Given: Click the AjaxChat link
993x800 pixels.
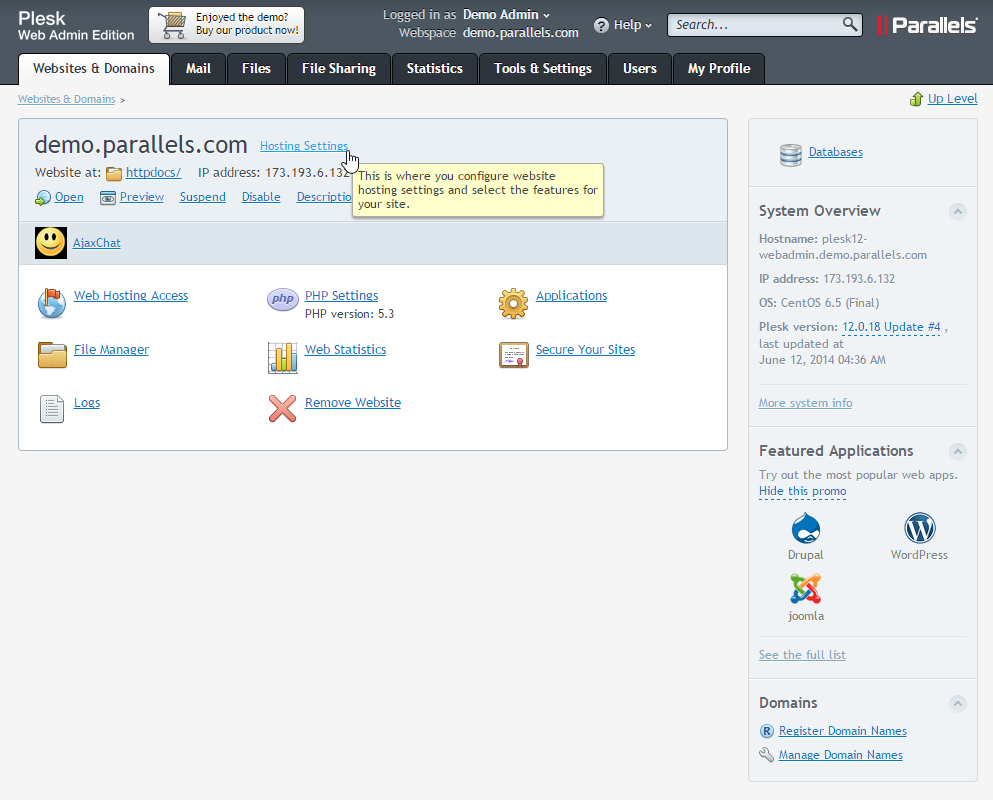Looking at the screenshot, I should coord(97,243).
